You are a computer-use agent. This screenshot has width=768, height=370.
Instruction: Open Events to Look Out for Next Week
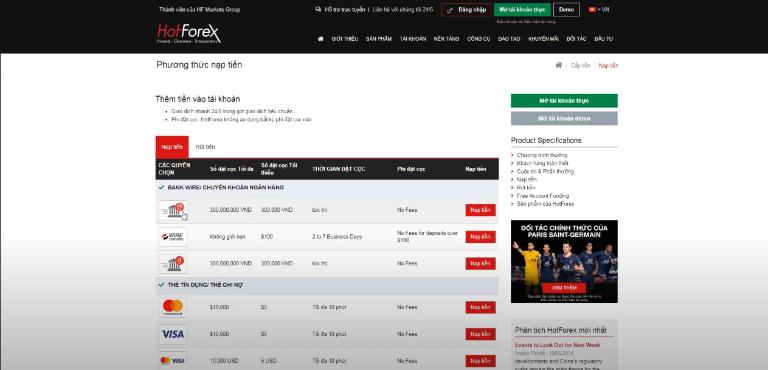(x=557, y=345)
